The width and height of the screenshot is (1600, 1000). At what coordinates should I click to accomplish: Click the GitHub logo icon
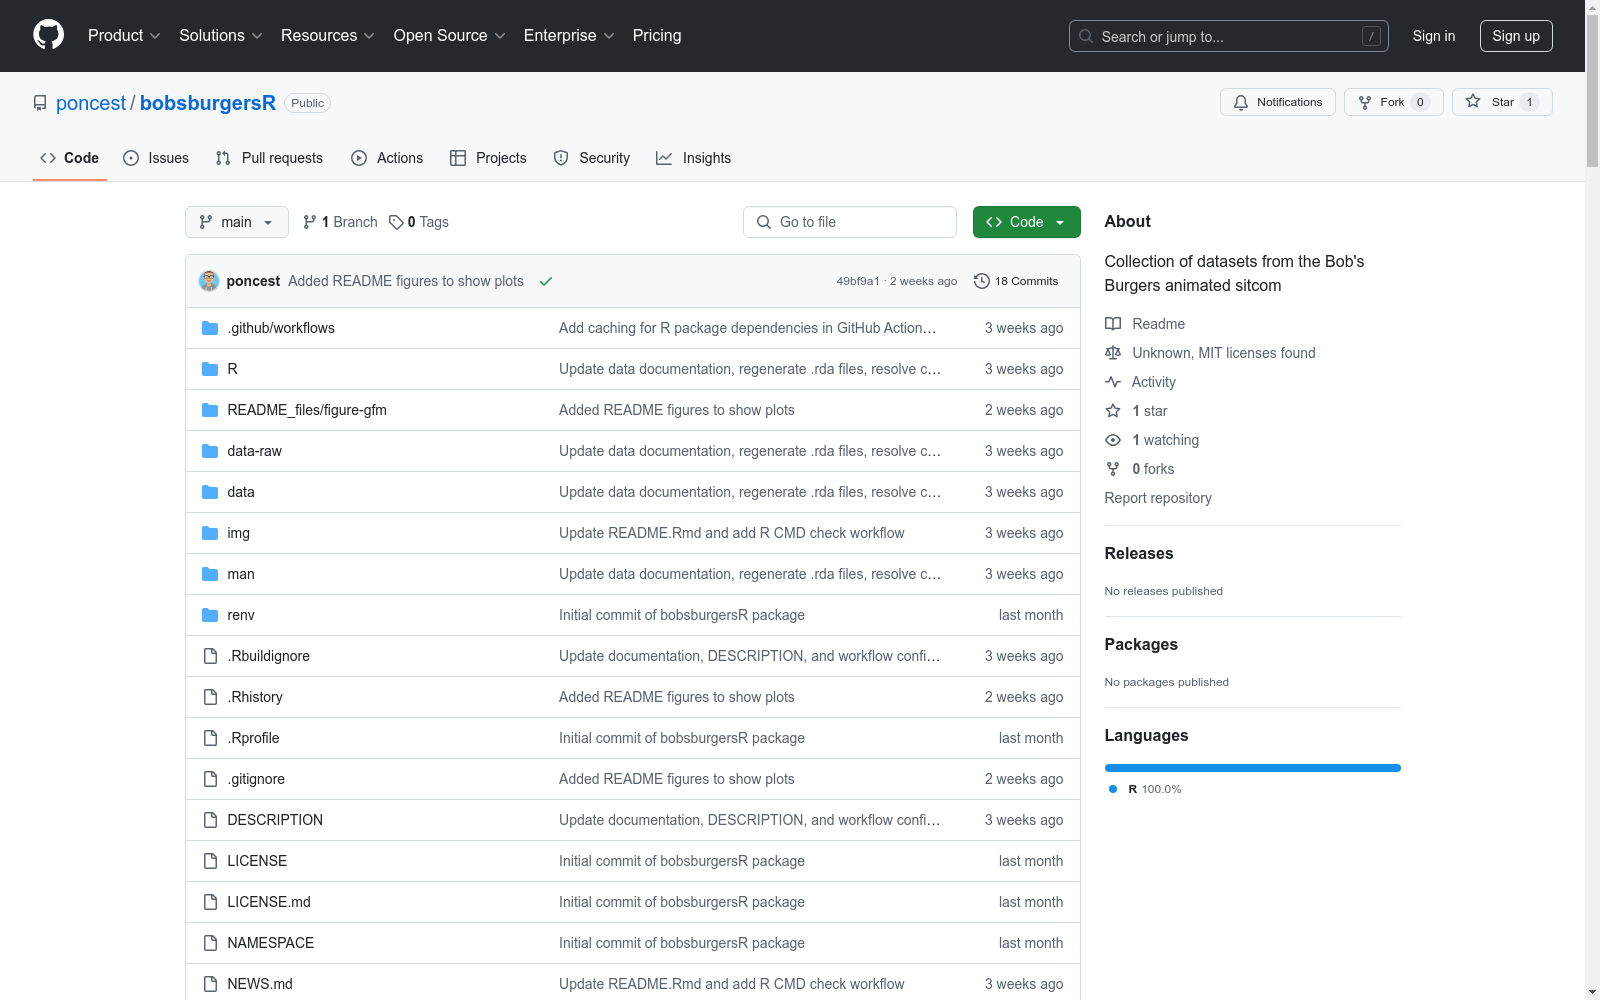point(48,35)
